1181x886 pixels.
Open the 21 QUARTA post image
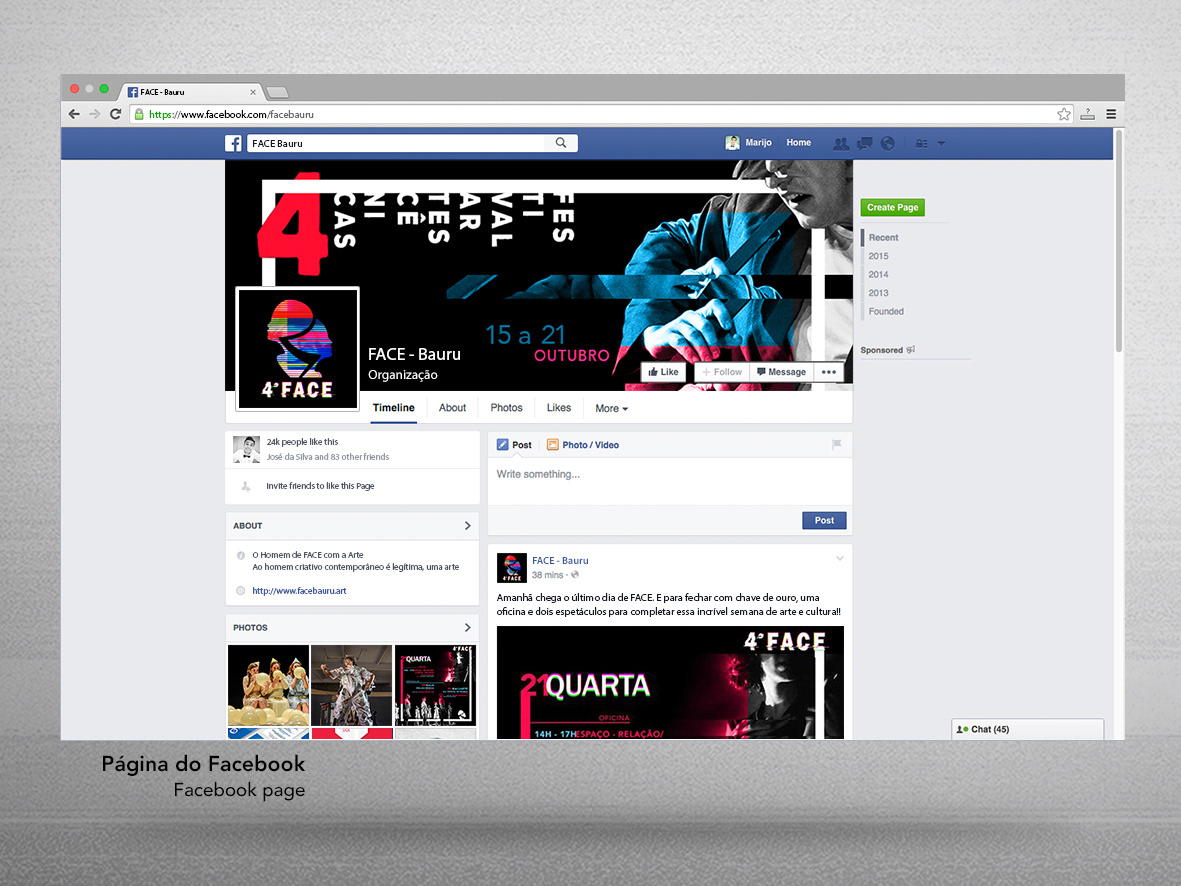coord(670,683)
